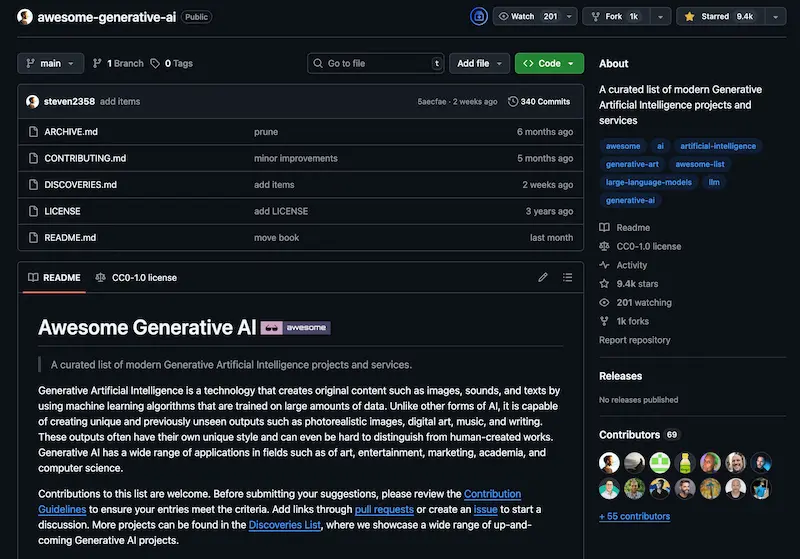
Task: Open the green Code dropdown
Action: 549,63
